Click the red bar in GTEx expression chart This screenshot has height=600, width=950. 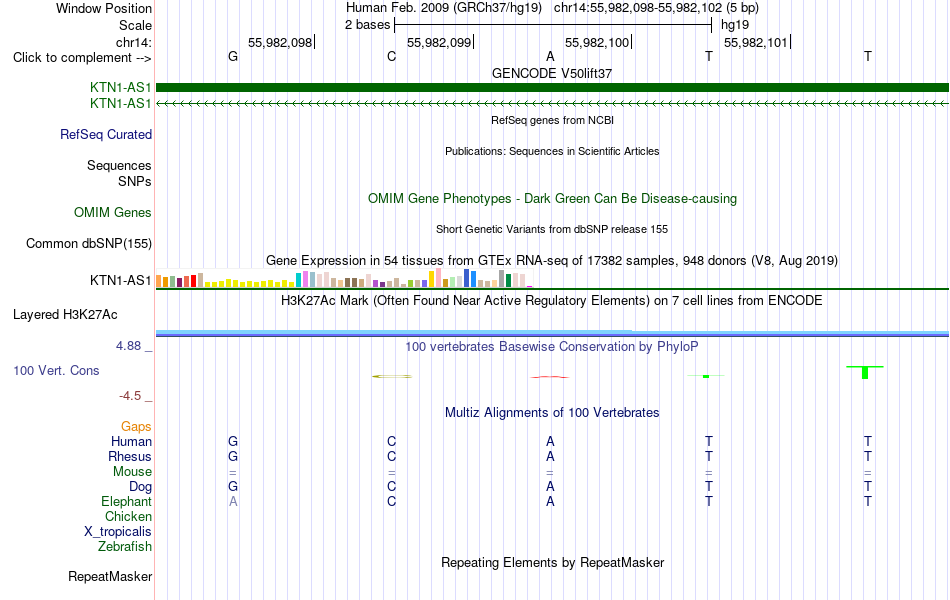[193, 281]
